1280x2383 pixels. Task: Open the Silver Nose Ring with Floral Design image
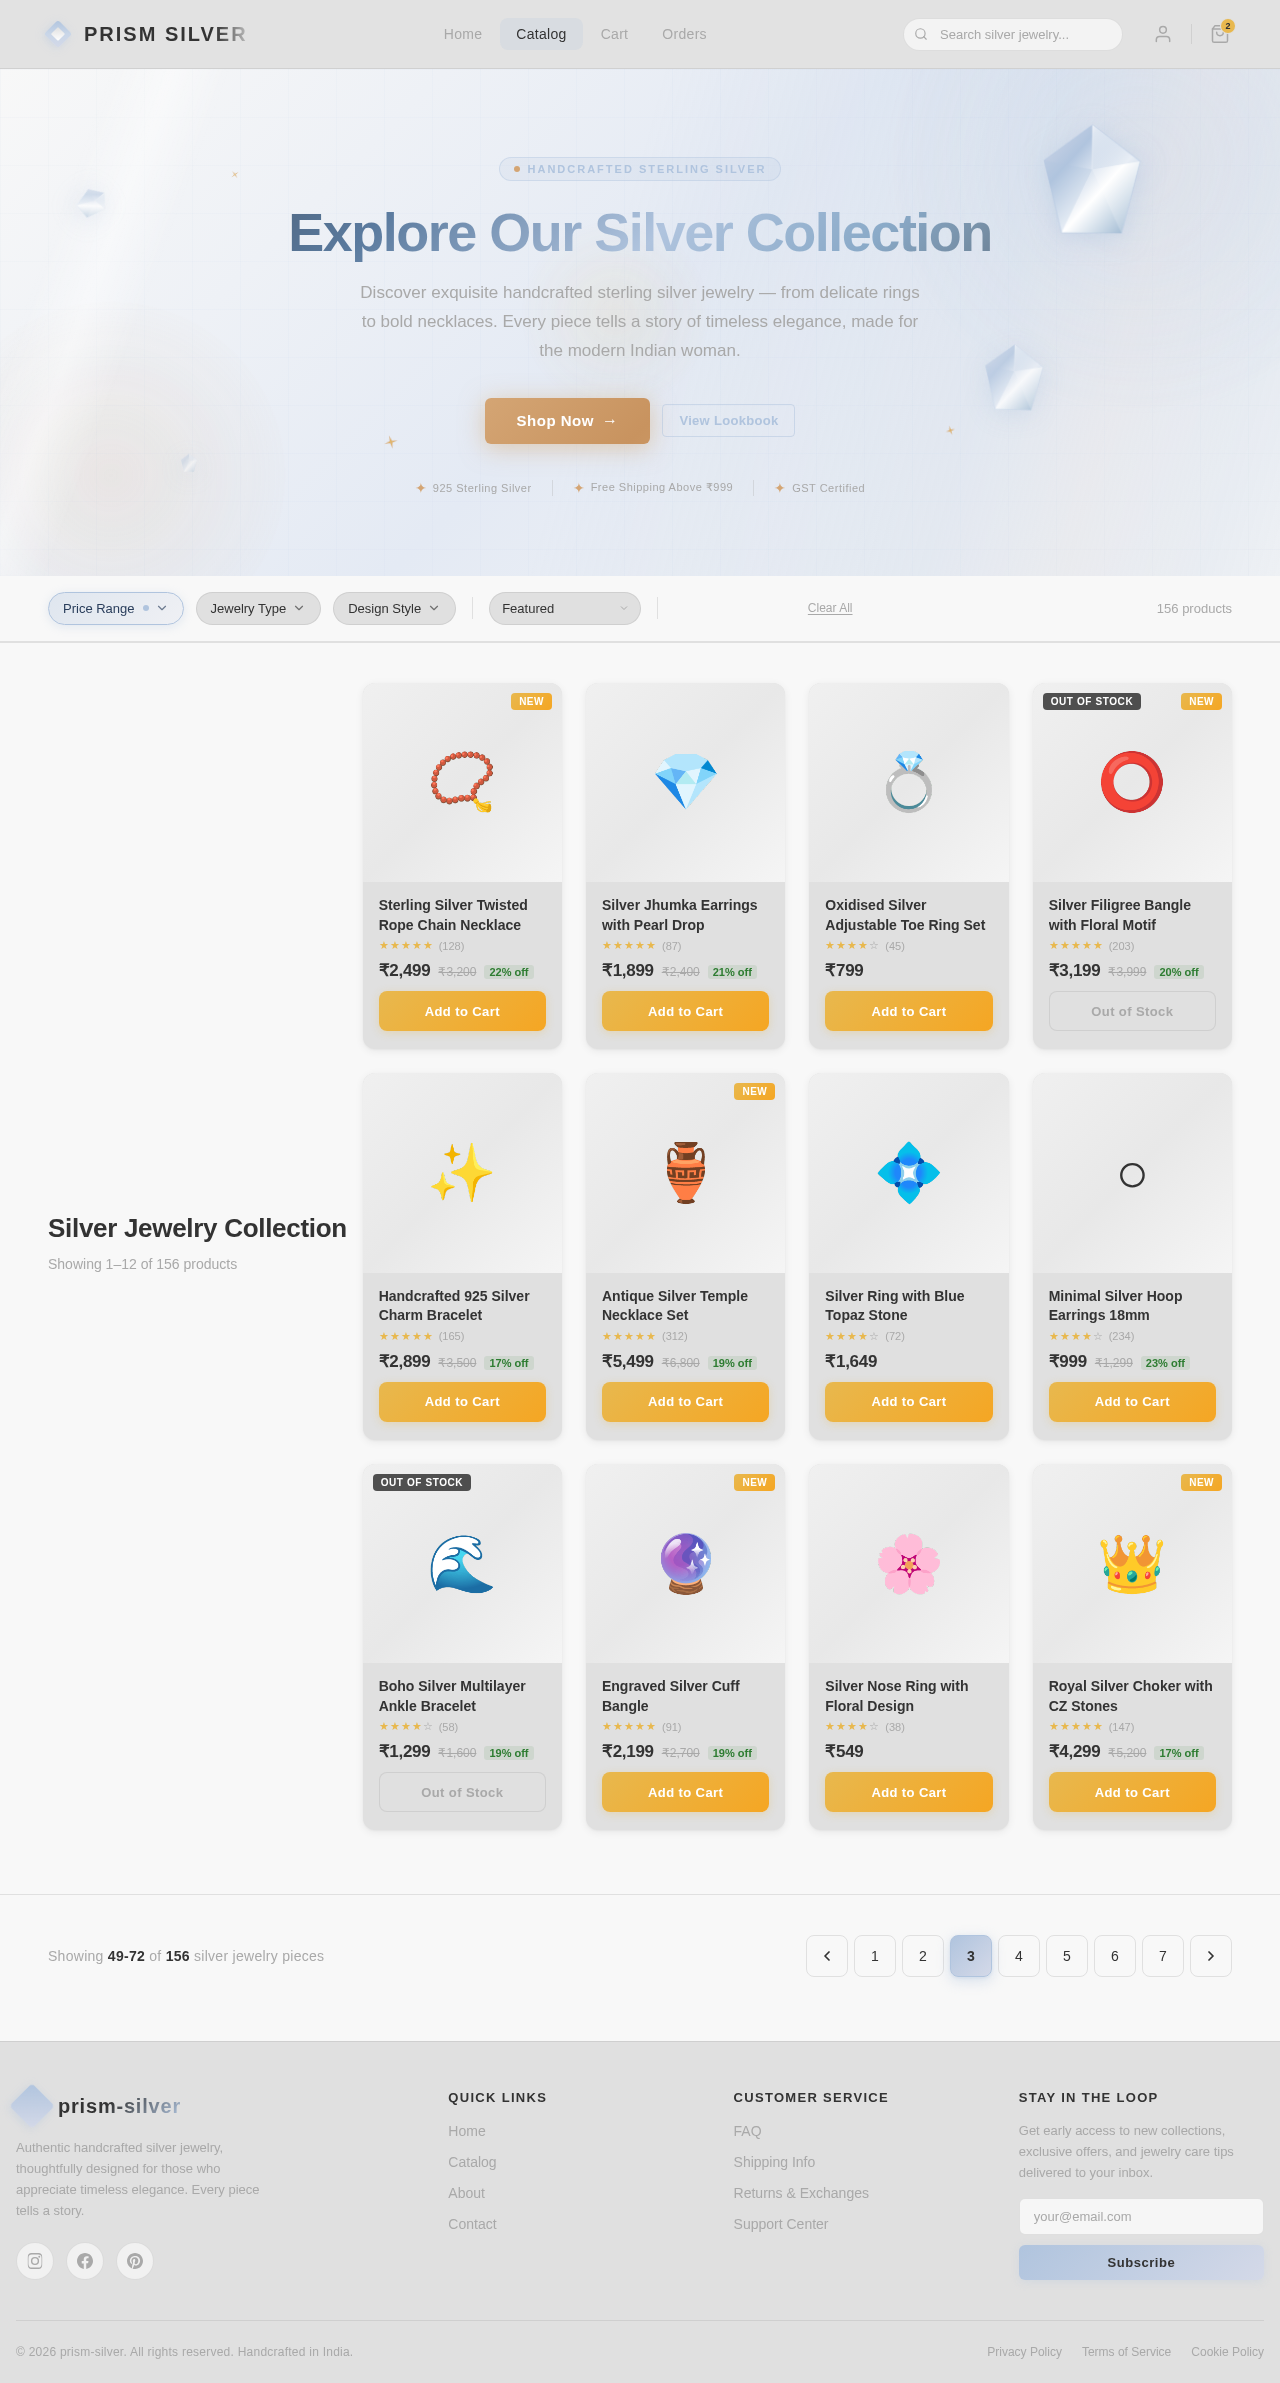click(909, 1564)
